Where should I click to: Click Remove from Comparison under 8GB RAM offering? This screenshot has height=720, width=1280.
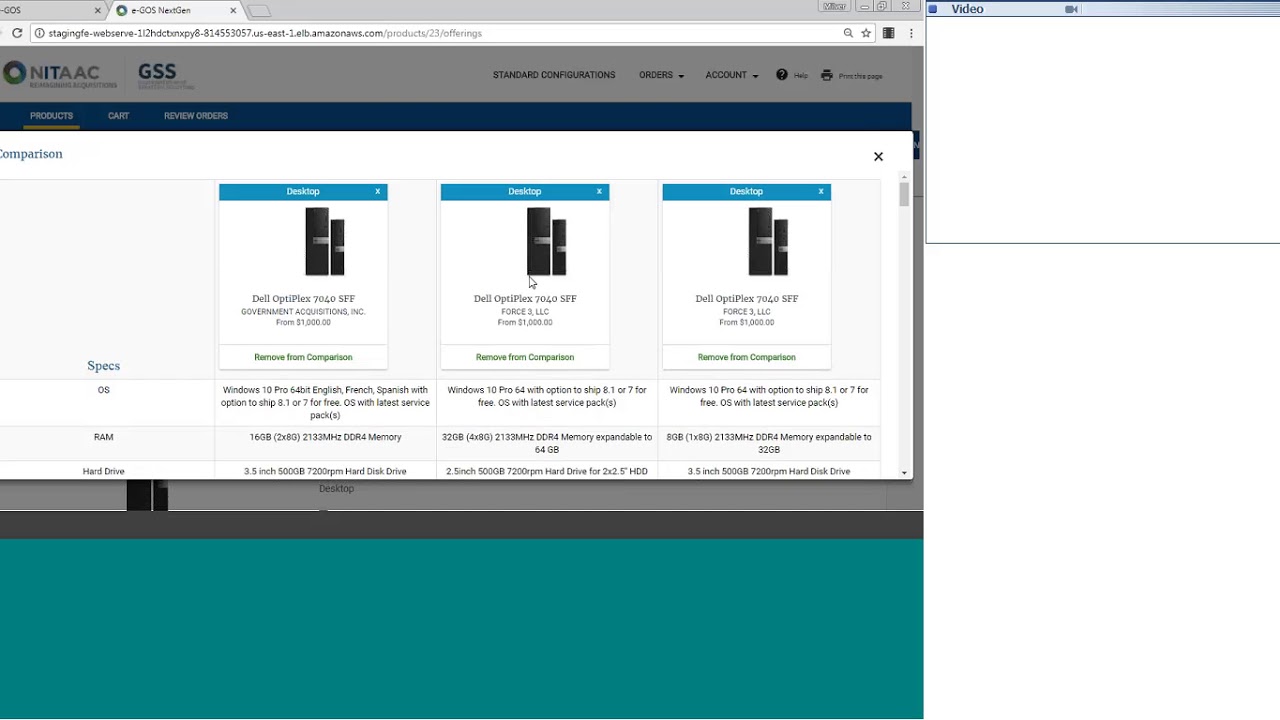click(747, 357)
